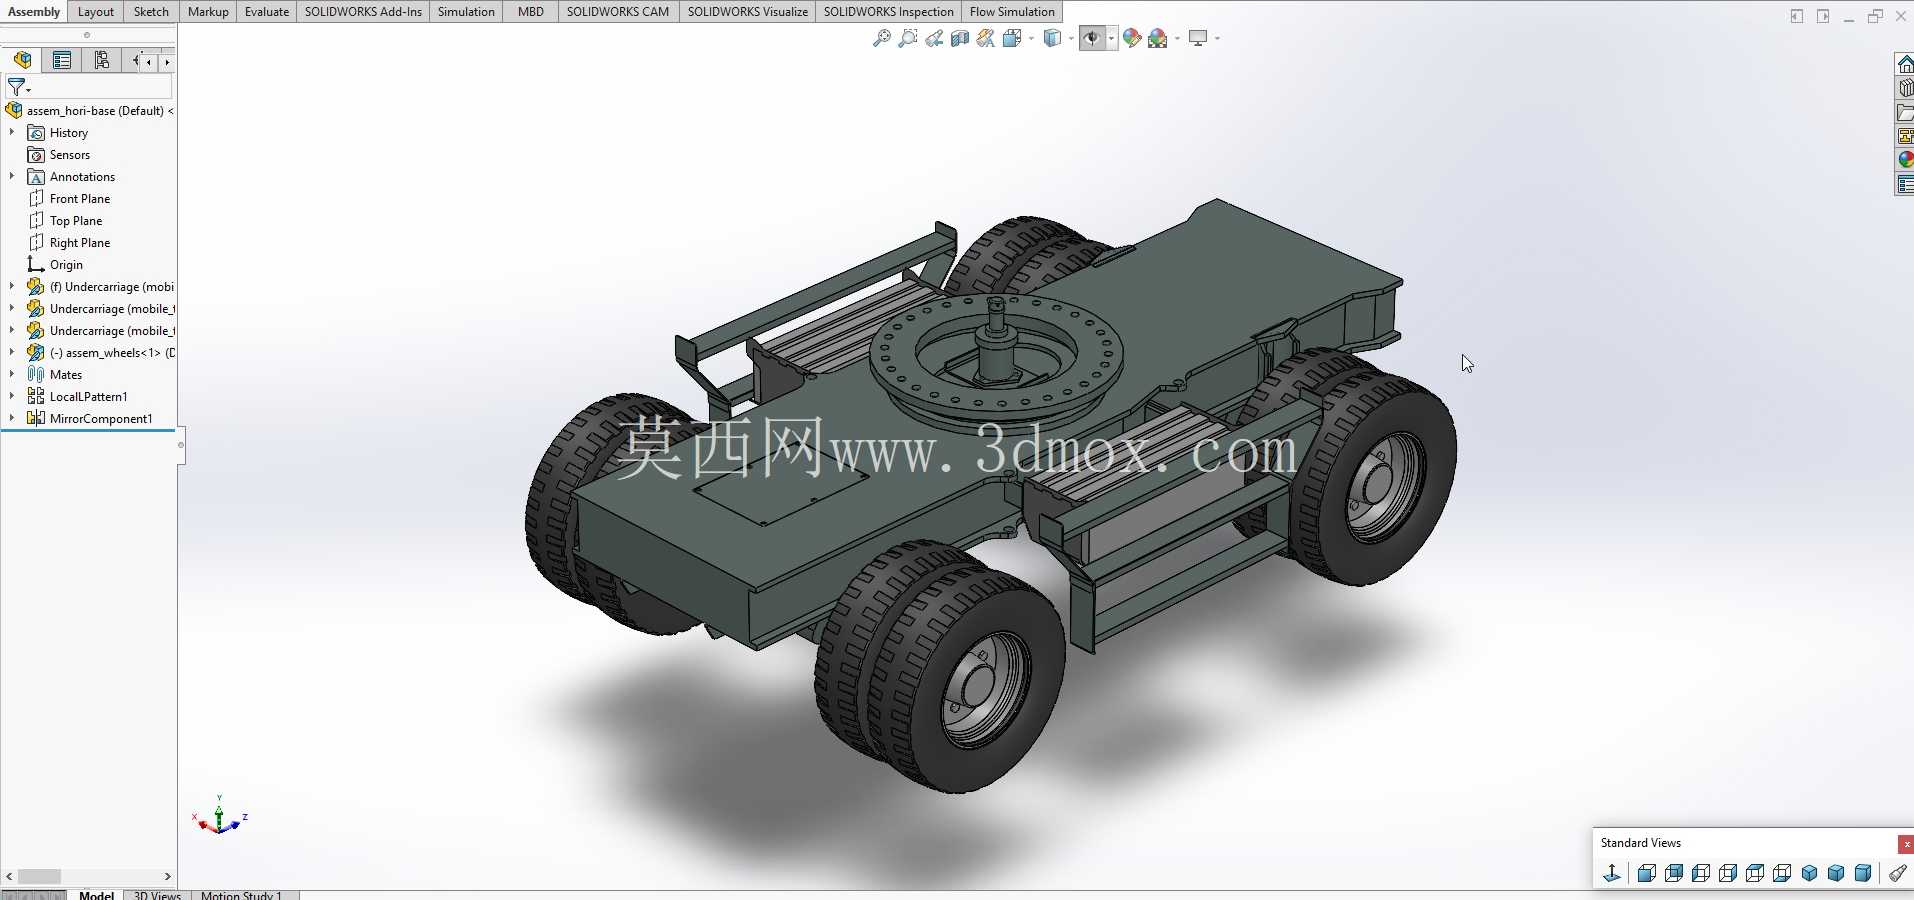The width and height of the screenshot is (1914, 900).
Task: Click the Zoom to Fit magnifier icon
Action: pyautogui.click(x=881, y=38)
